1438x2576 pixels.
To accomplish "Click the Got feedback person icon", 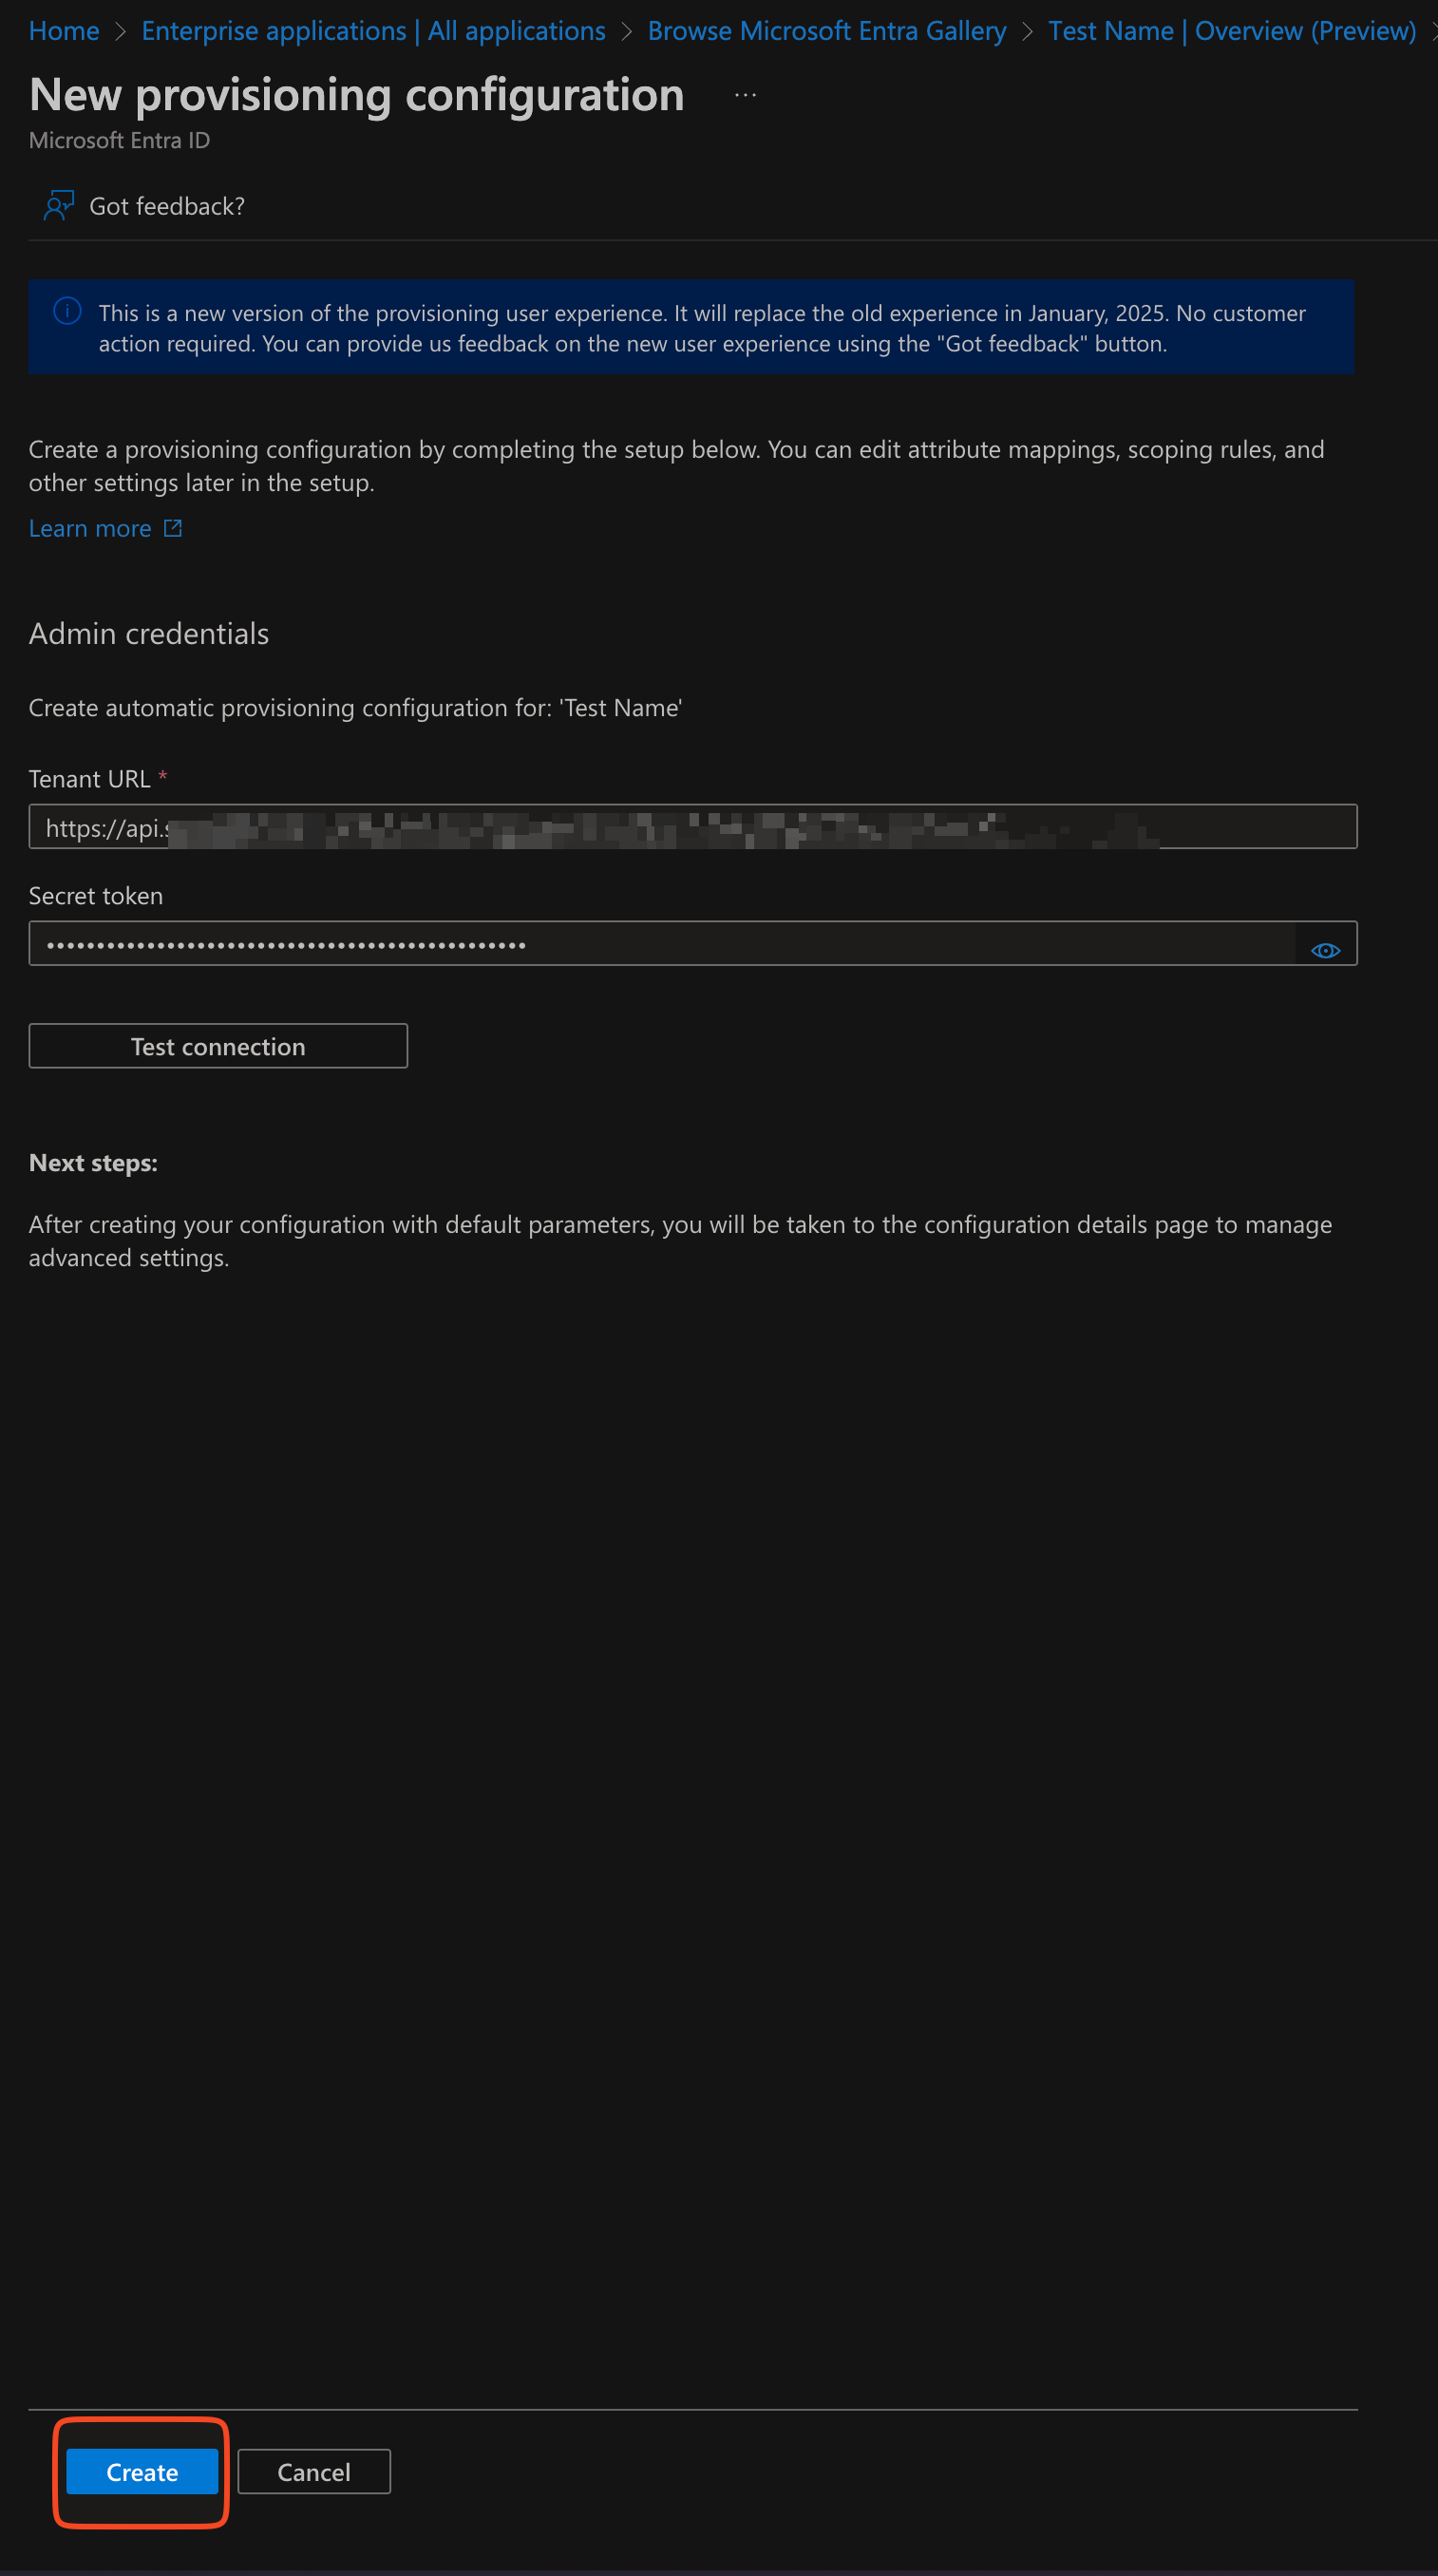I will click(x=59, y=206).
